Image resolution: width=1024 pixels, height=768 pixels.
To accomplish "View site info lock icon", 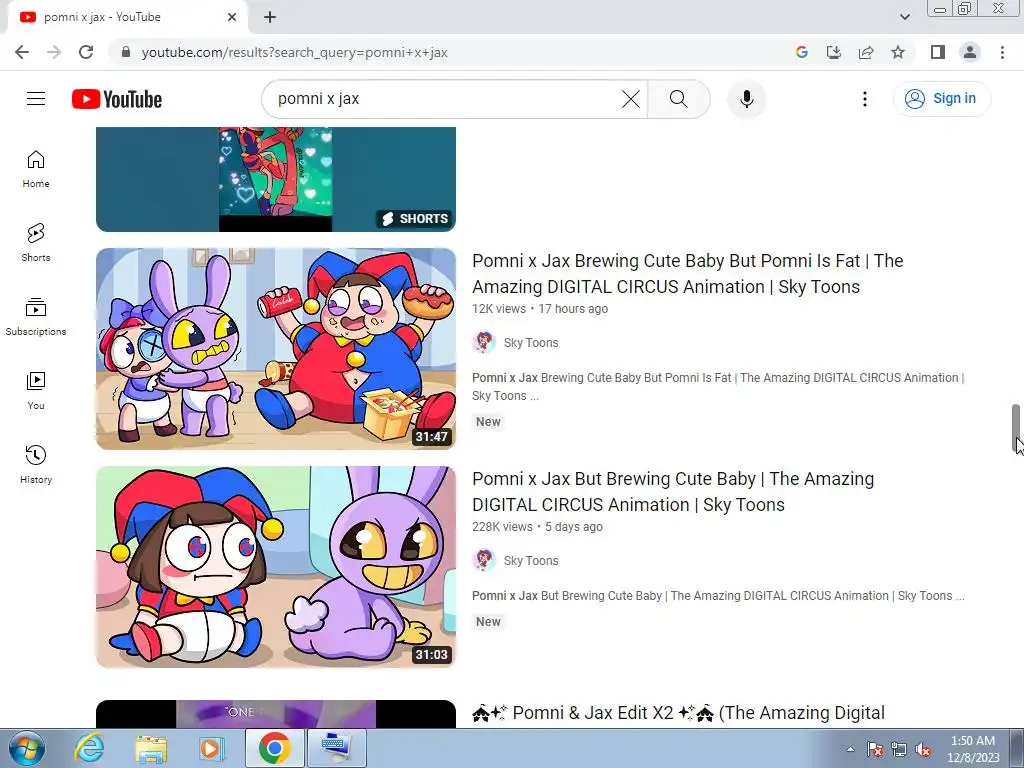I will (126, 52).
